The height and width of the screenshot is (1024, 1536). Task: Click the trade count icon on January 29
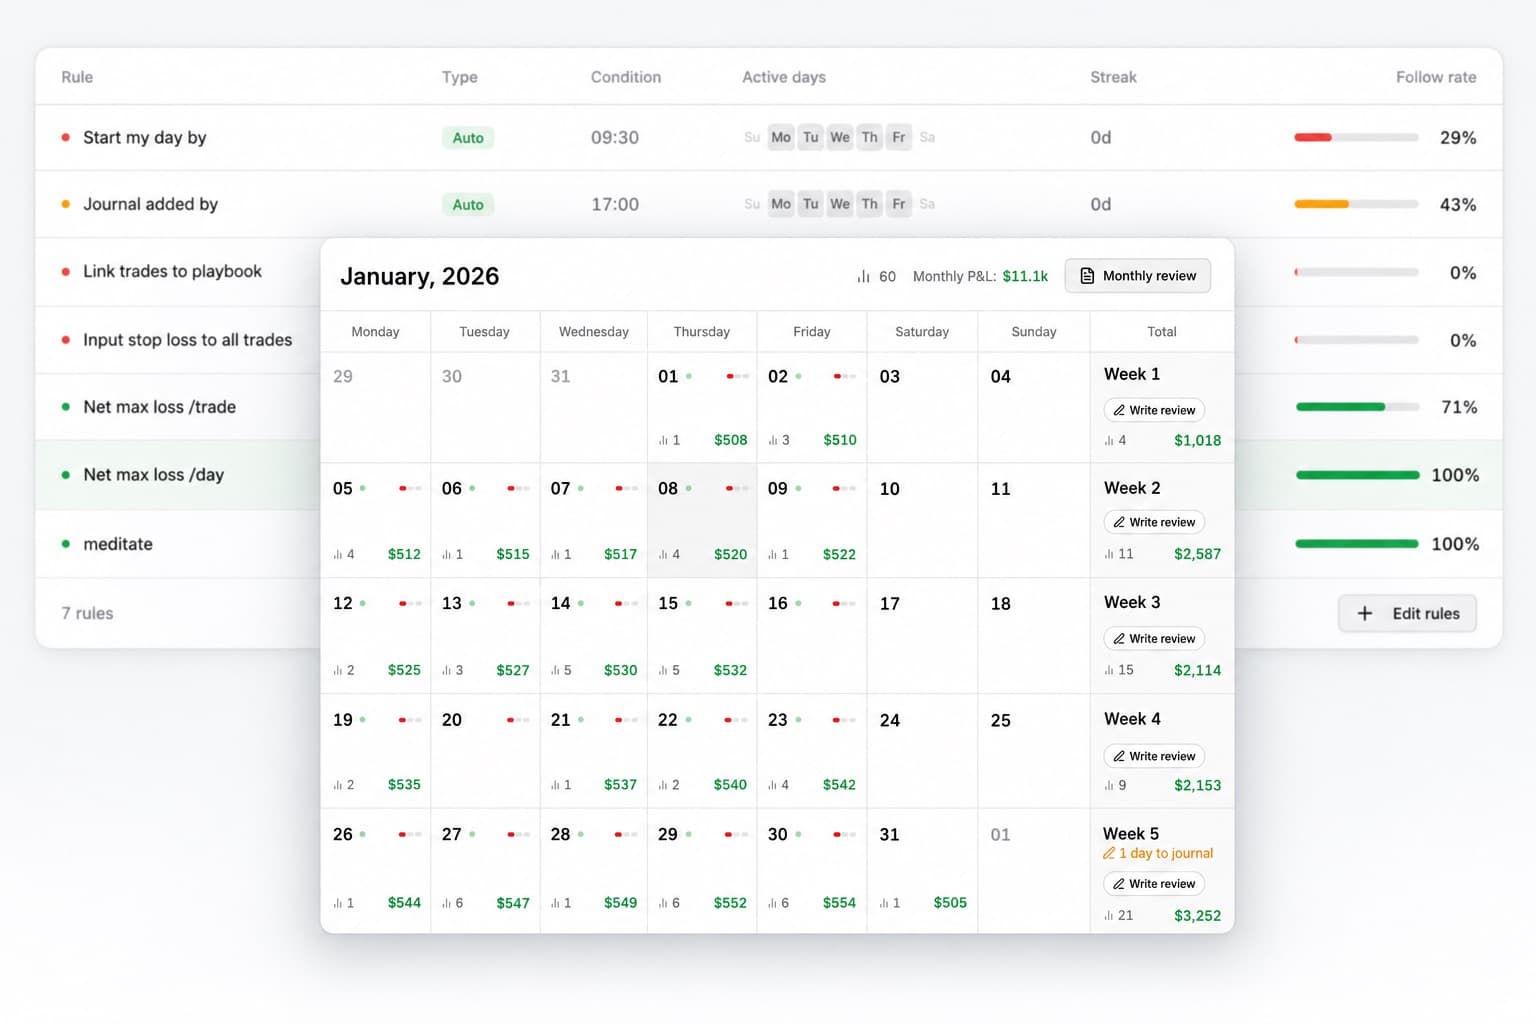(x=663, y=903)
